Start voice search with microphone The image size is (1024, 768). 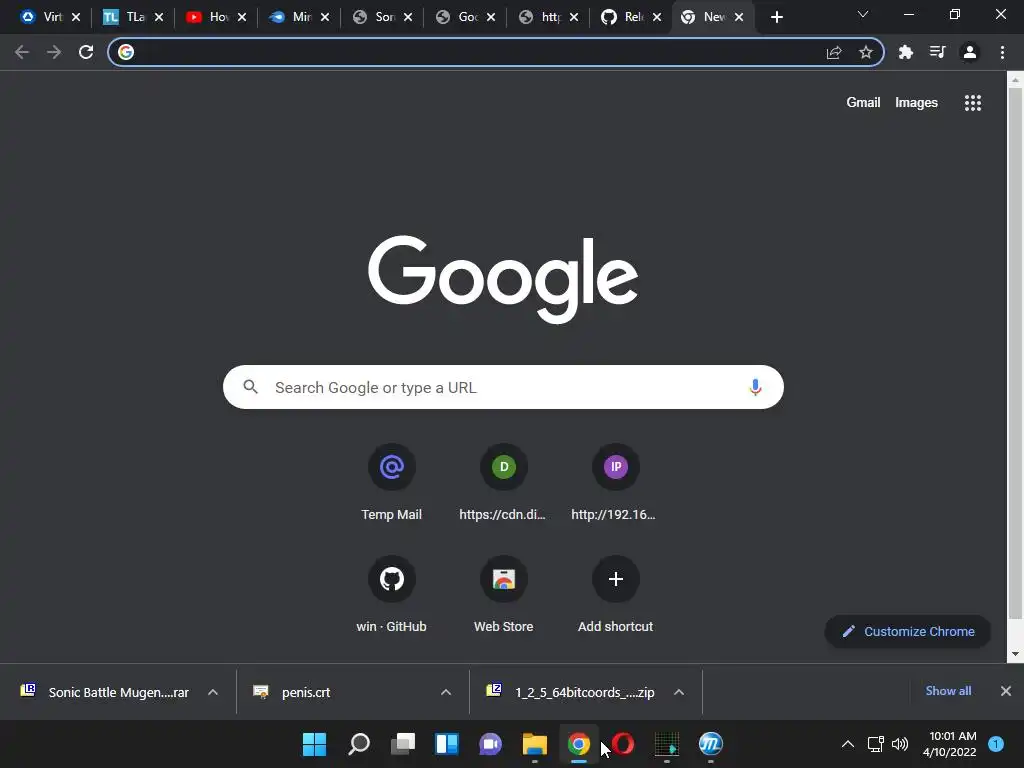point(755,387)
